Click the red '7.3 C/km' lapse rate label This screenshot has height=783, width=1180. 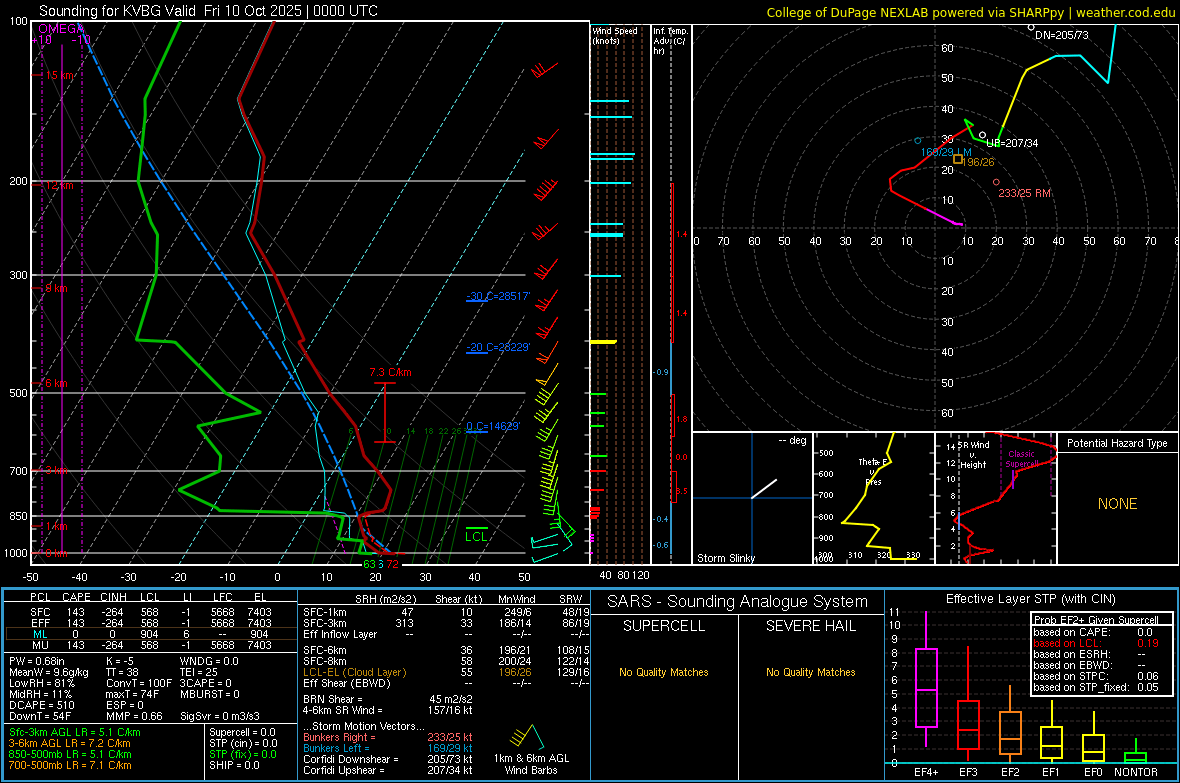click(x=391, y=373)
